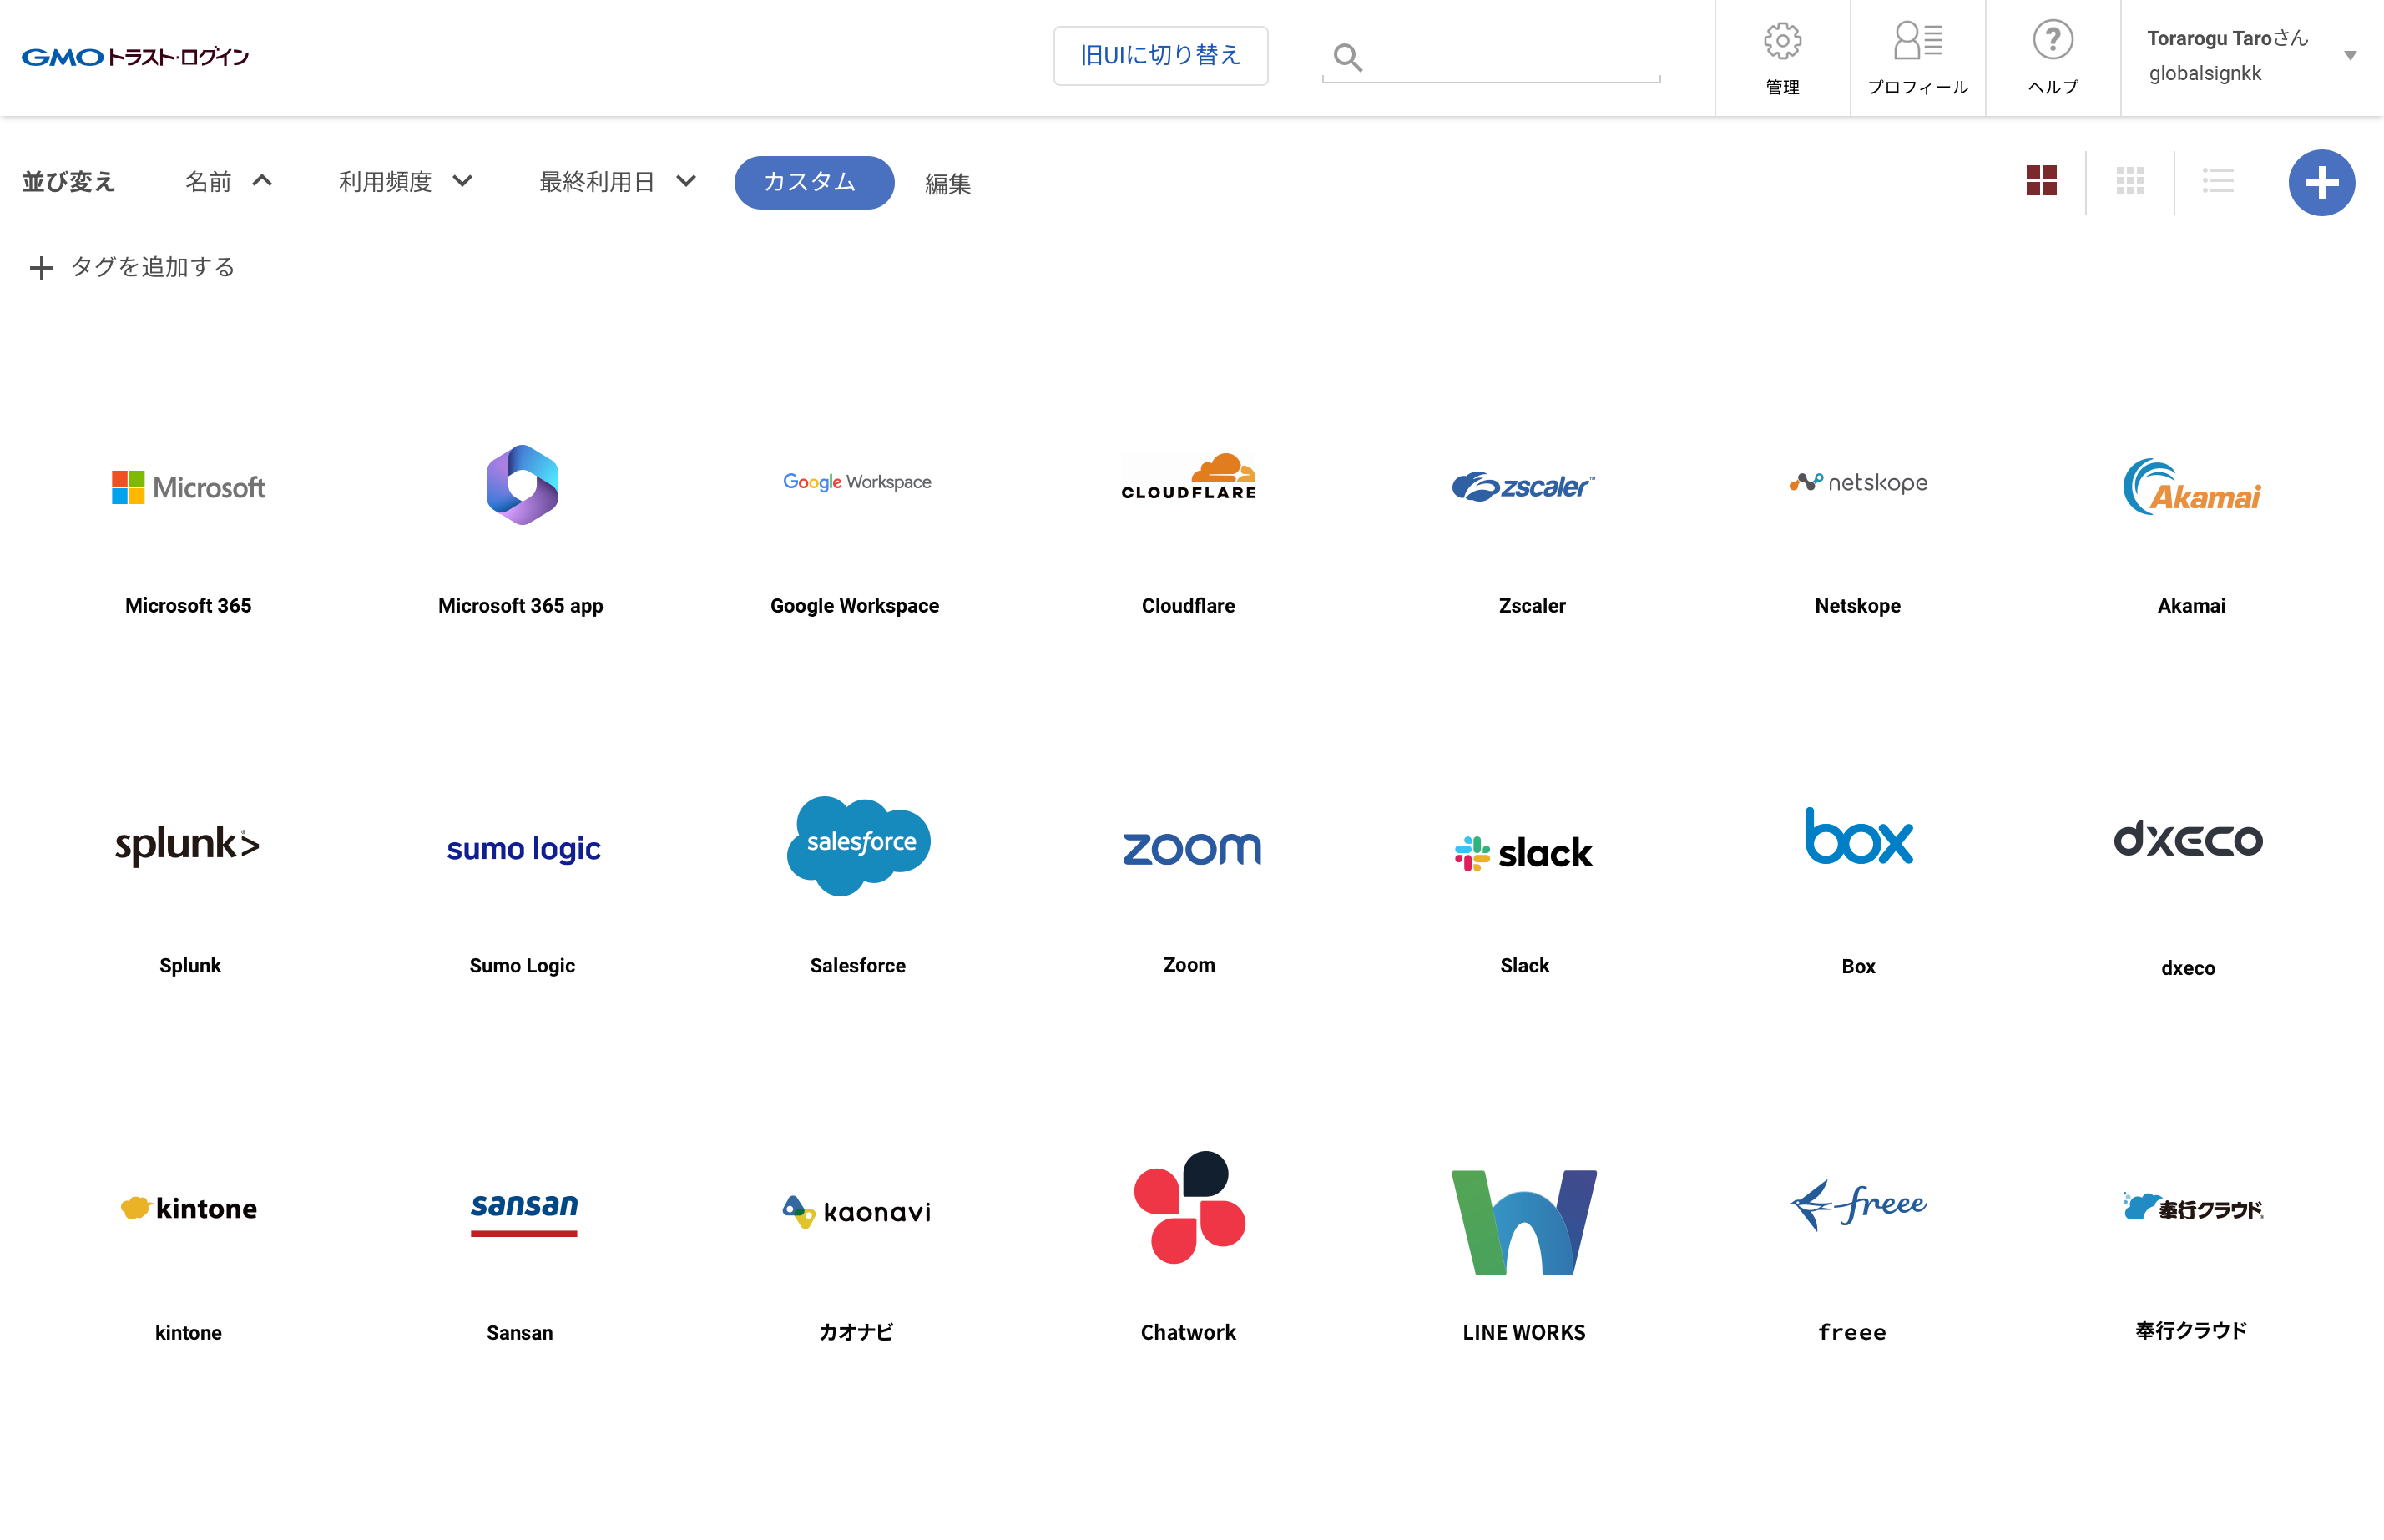
Task: Click the search magnifier icon
Action: 1347,58
